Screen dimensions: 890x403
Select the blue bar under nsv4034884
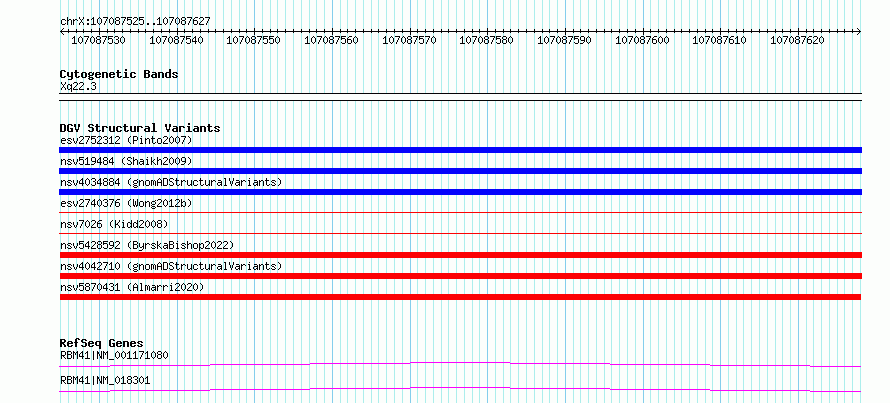(460, 192)
